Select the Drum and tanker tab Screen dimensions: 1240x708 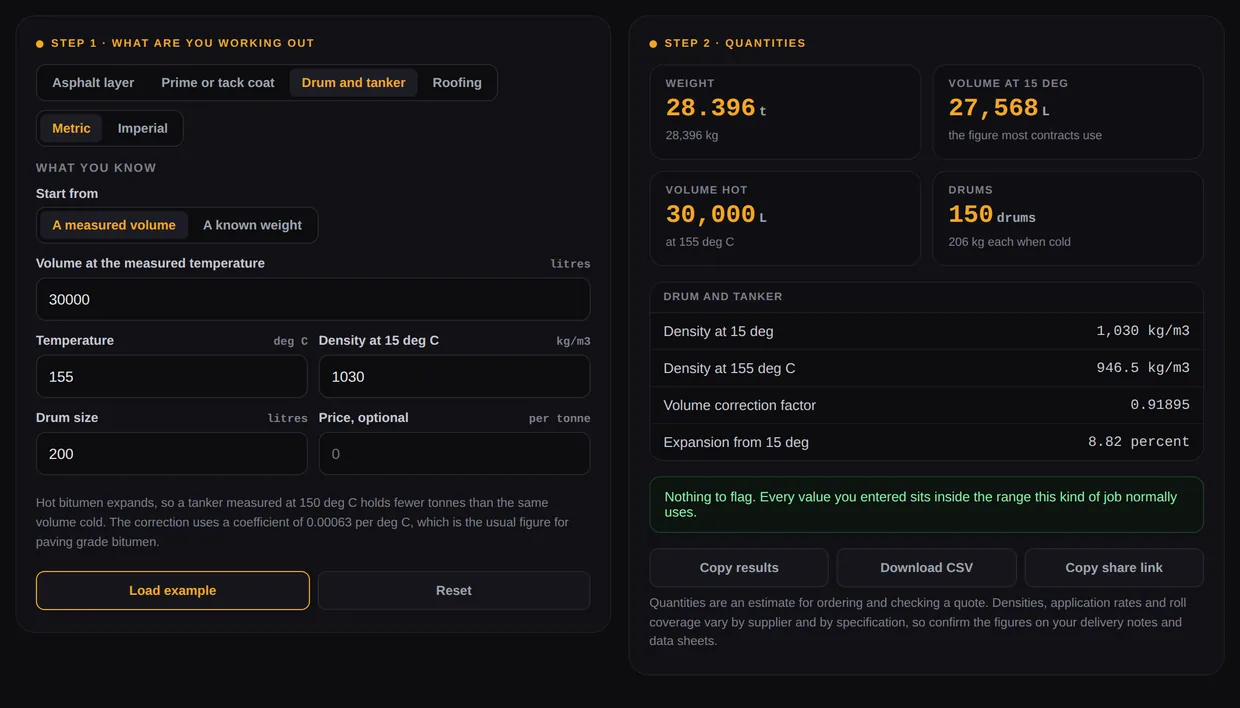point(353,83)
